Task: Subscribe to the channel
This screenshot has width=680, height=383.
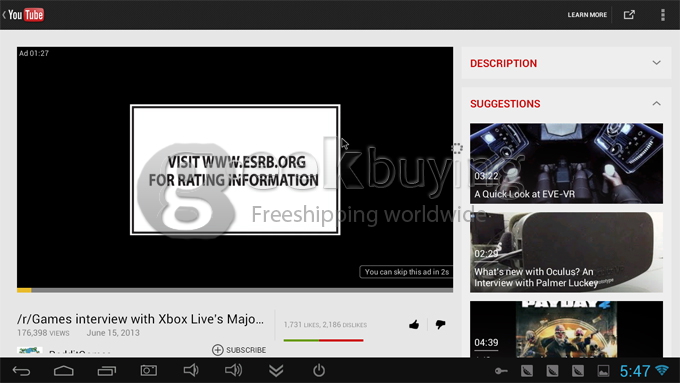Action: pyautogui.click(x=239, y=350)
